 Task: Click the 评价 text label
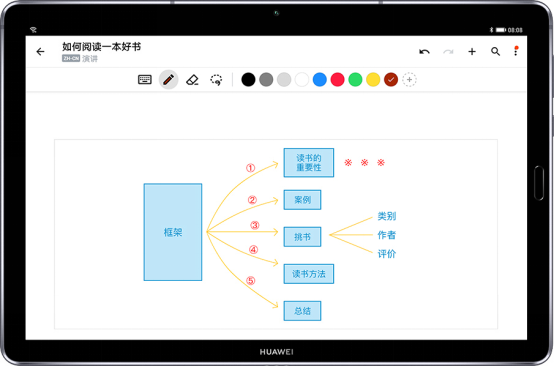[x=387, y=254]
